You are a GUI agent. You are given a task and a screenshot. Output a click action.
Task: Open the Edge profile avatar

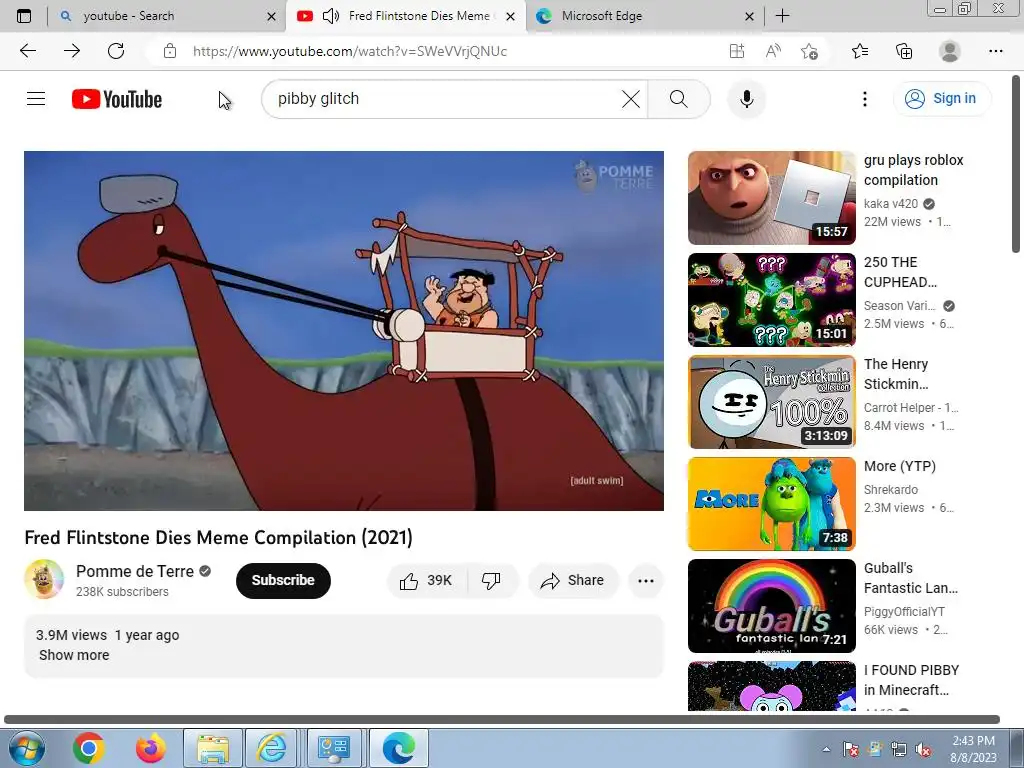click(950, 51)
